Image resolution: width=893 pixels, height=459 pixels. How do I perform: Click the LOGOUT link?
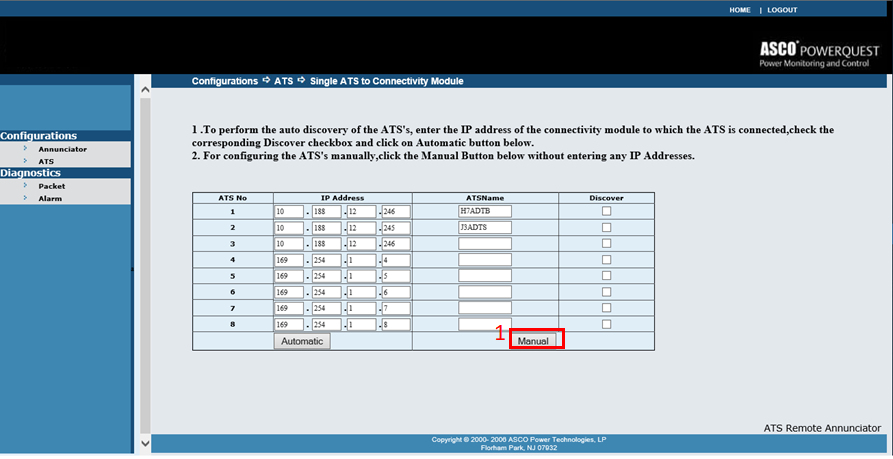[x=782, y=10]
